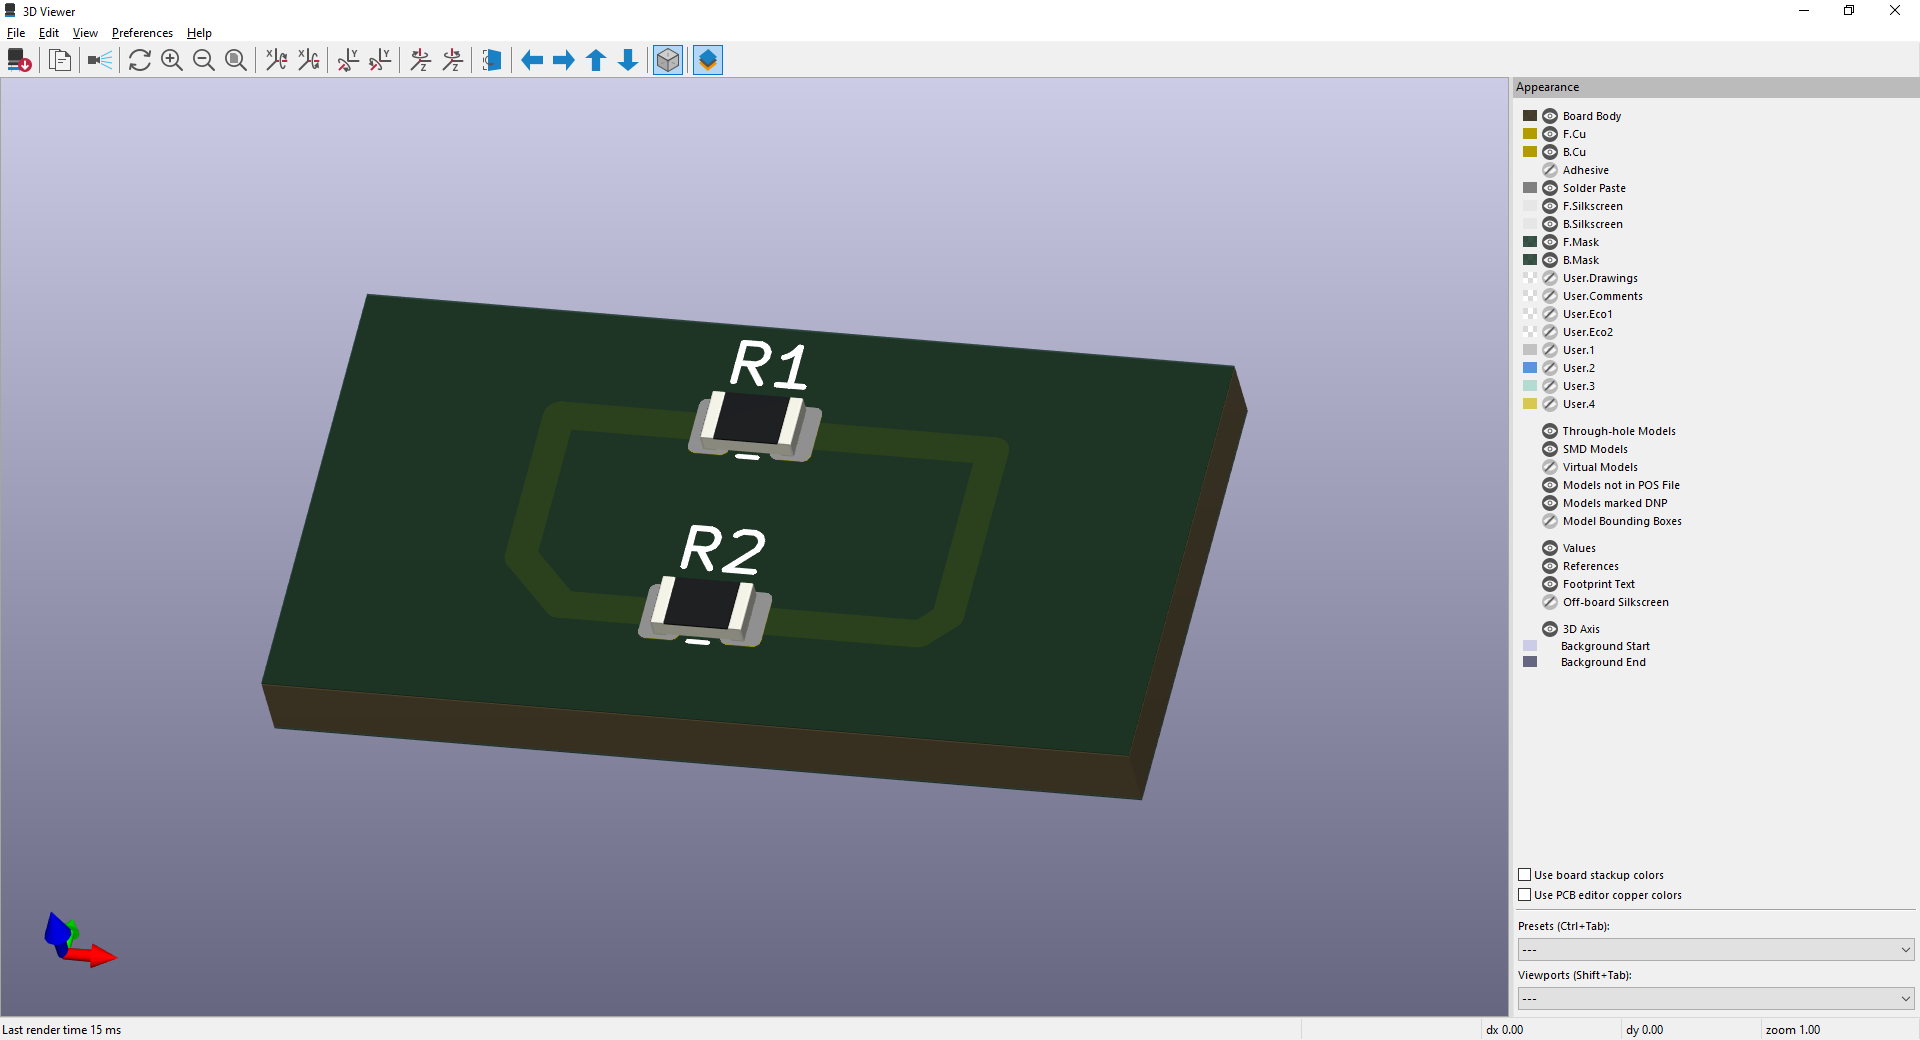Pan the board with the left arrow
Viewport: 1920px width, 1040px height.
pyautogui.click(x=532, y=61)
